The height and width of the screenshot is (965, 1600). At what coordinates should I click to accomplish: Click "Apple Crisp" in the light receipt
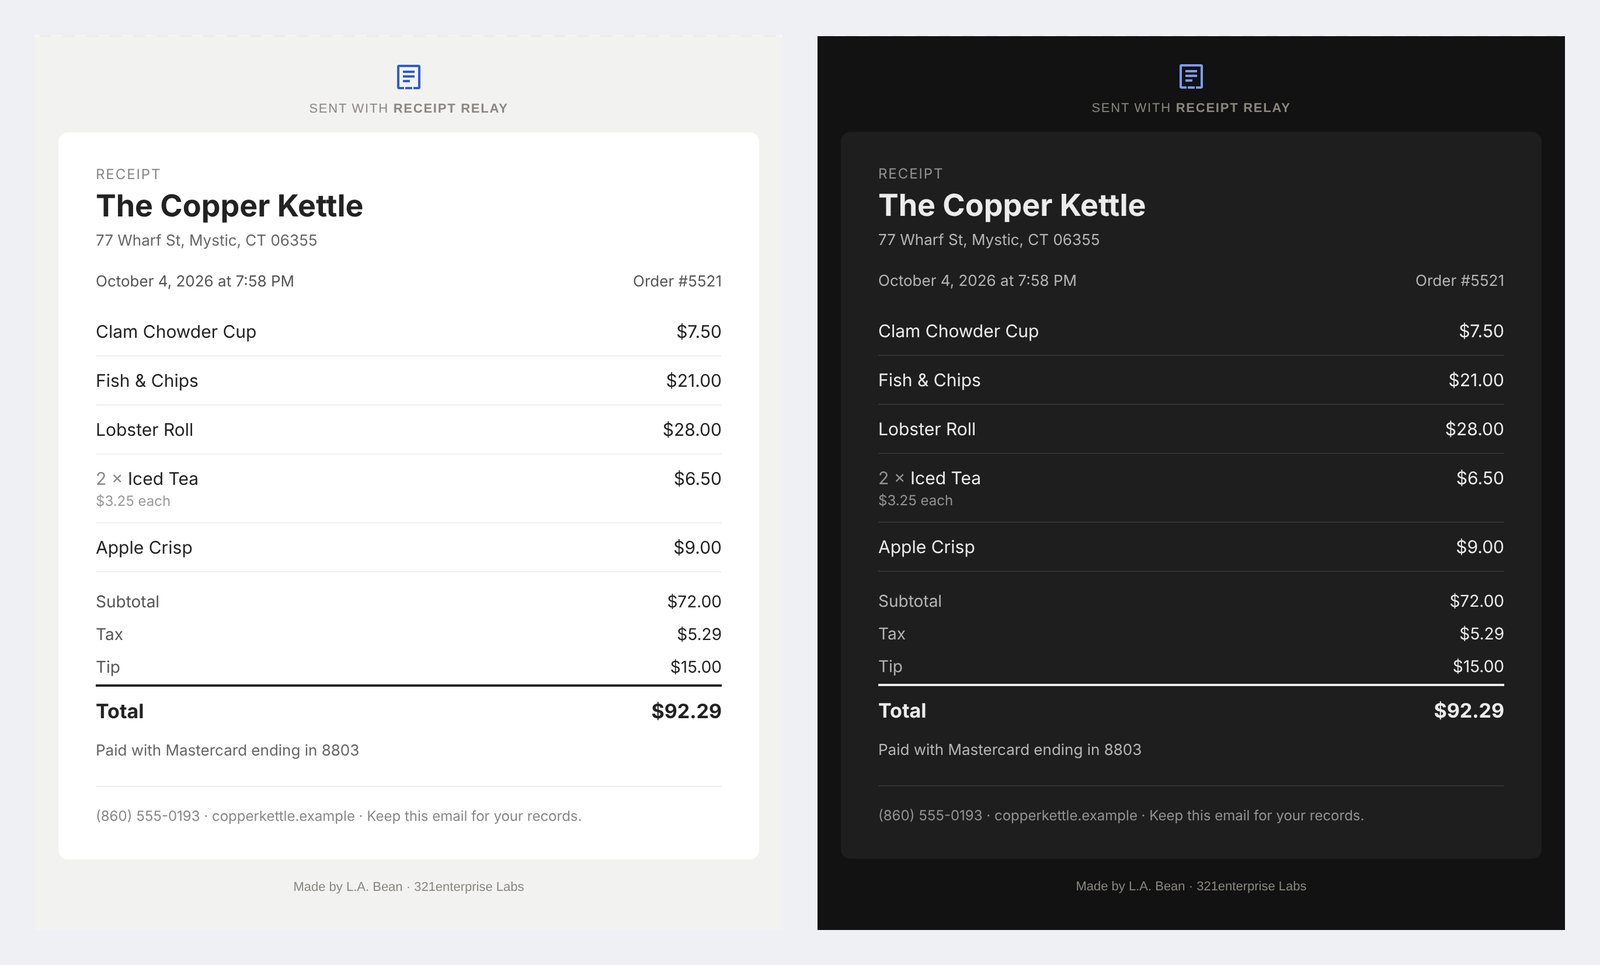pyautogui.click(x=144, y=548)
